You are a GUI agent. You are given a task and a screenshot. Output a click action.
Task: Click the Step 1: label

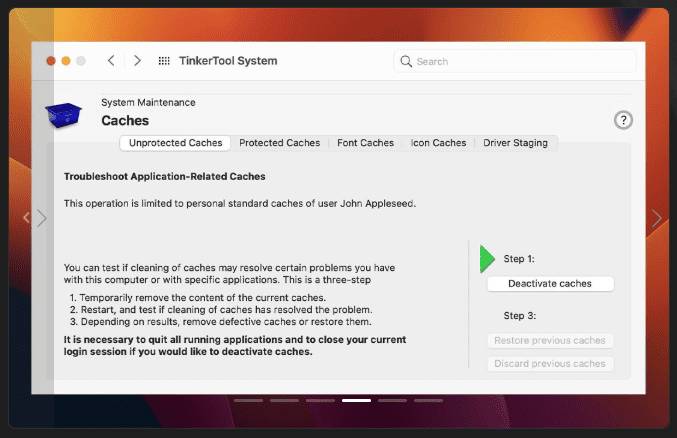(519, 259)
